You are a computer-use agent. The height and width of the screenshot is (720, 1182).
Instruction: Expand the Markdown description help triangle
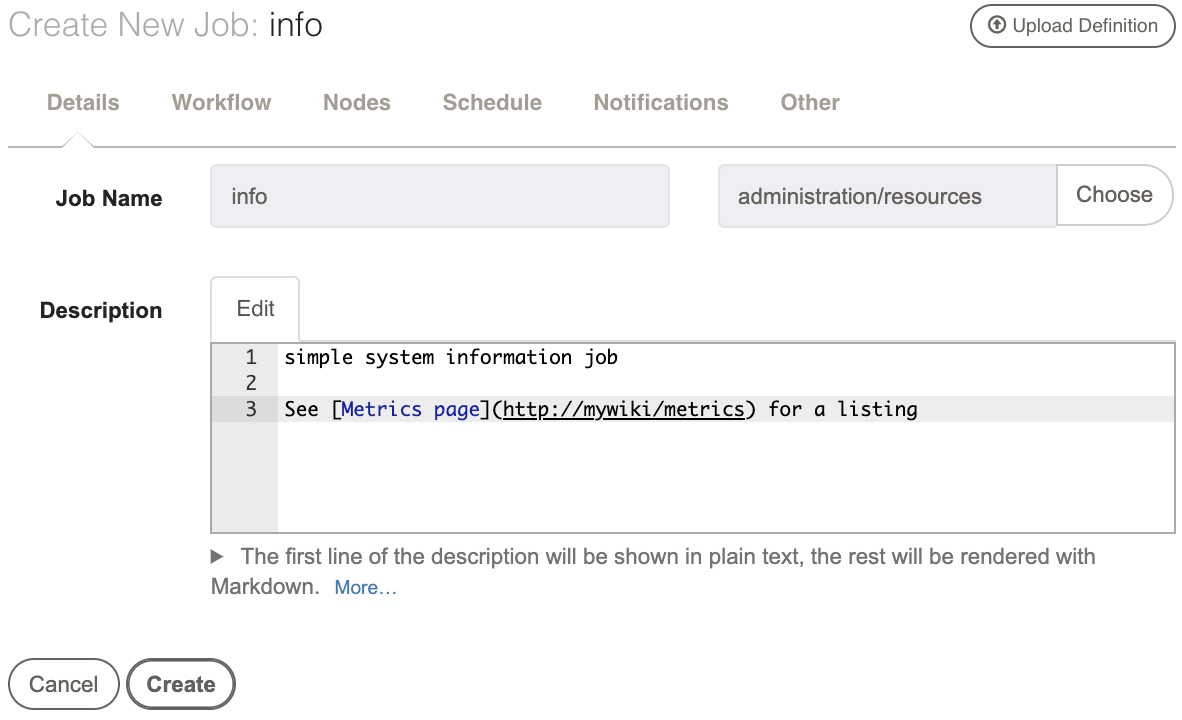[217, 556]
